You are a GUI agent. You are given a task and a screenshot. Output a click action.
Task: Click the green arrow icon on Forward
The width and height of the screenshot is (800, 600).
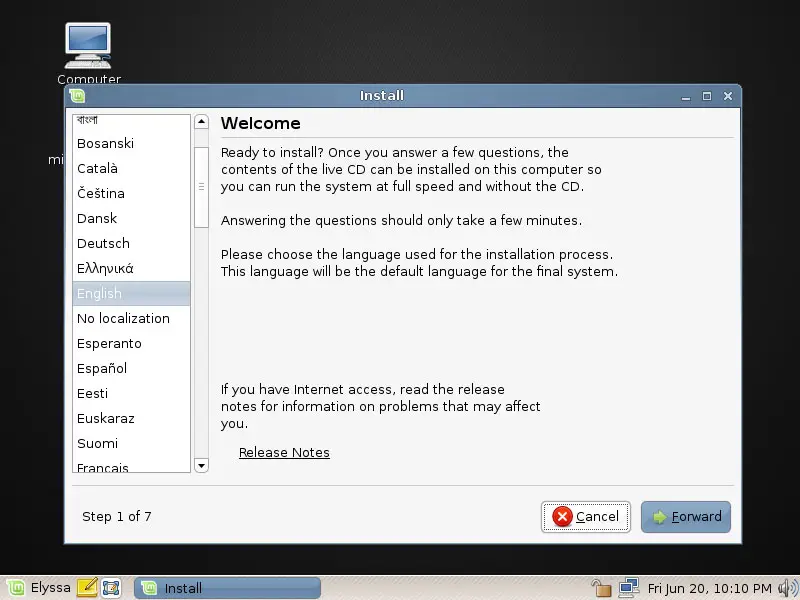[x=660, y=517]
